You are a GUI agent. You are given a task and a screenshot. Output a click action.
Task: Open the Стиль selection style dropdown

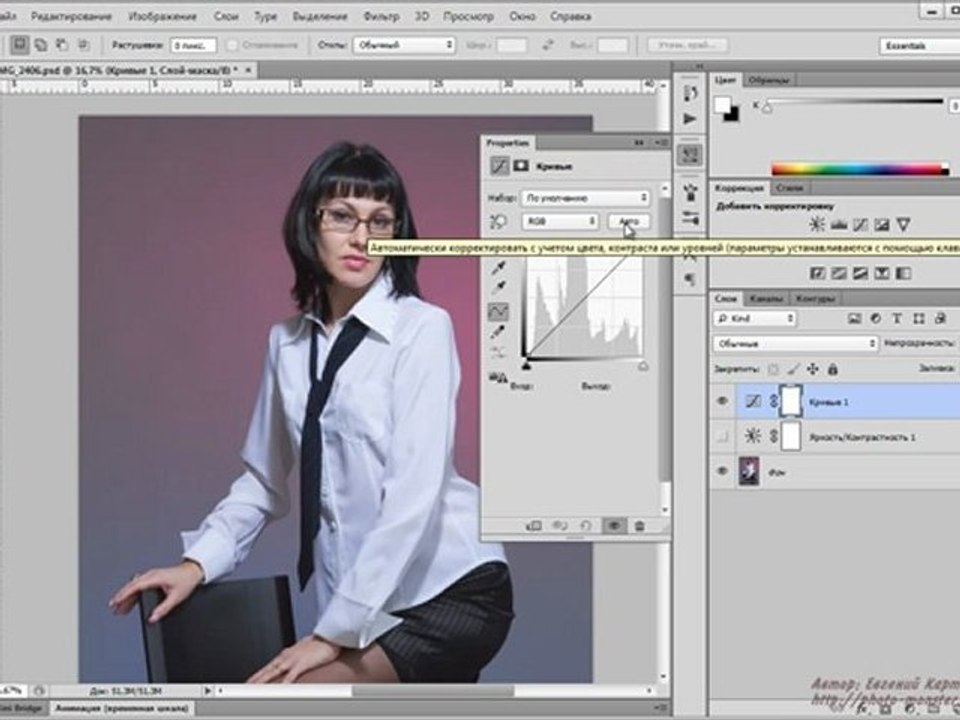[x=404, y=45]
